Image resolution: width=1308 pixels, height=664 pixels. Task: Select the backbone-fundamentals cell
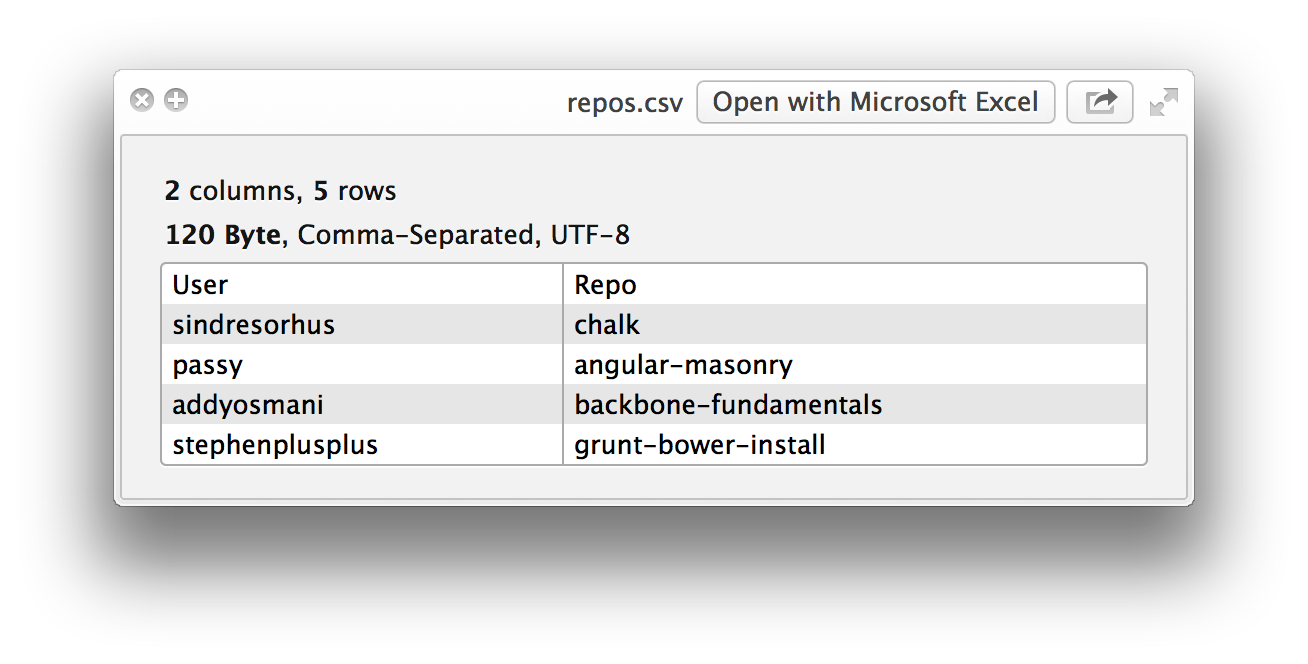pyautogui.click(x=728, y=405)
